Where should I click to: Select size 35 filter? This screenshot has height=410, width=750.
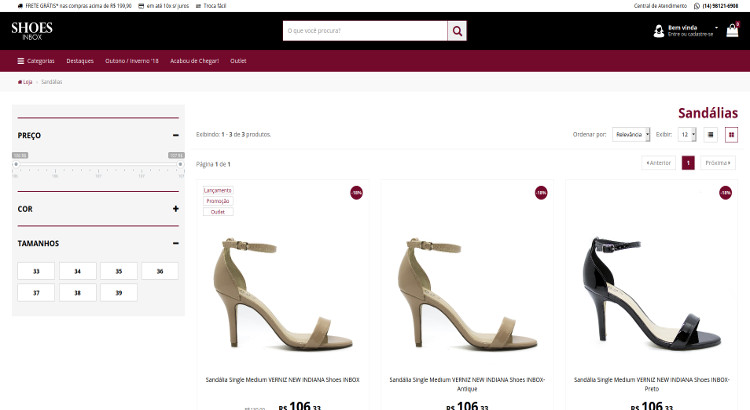119,271
